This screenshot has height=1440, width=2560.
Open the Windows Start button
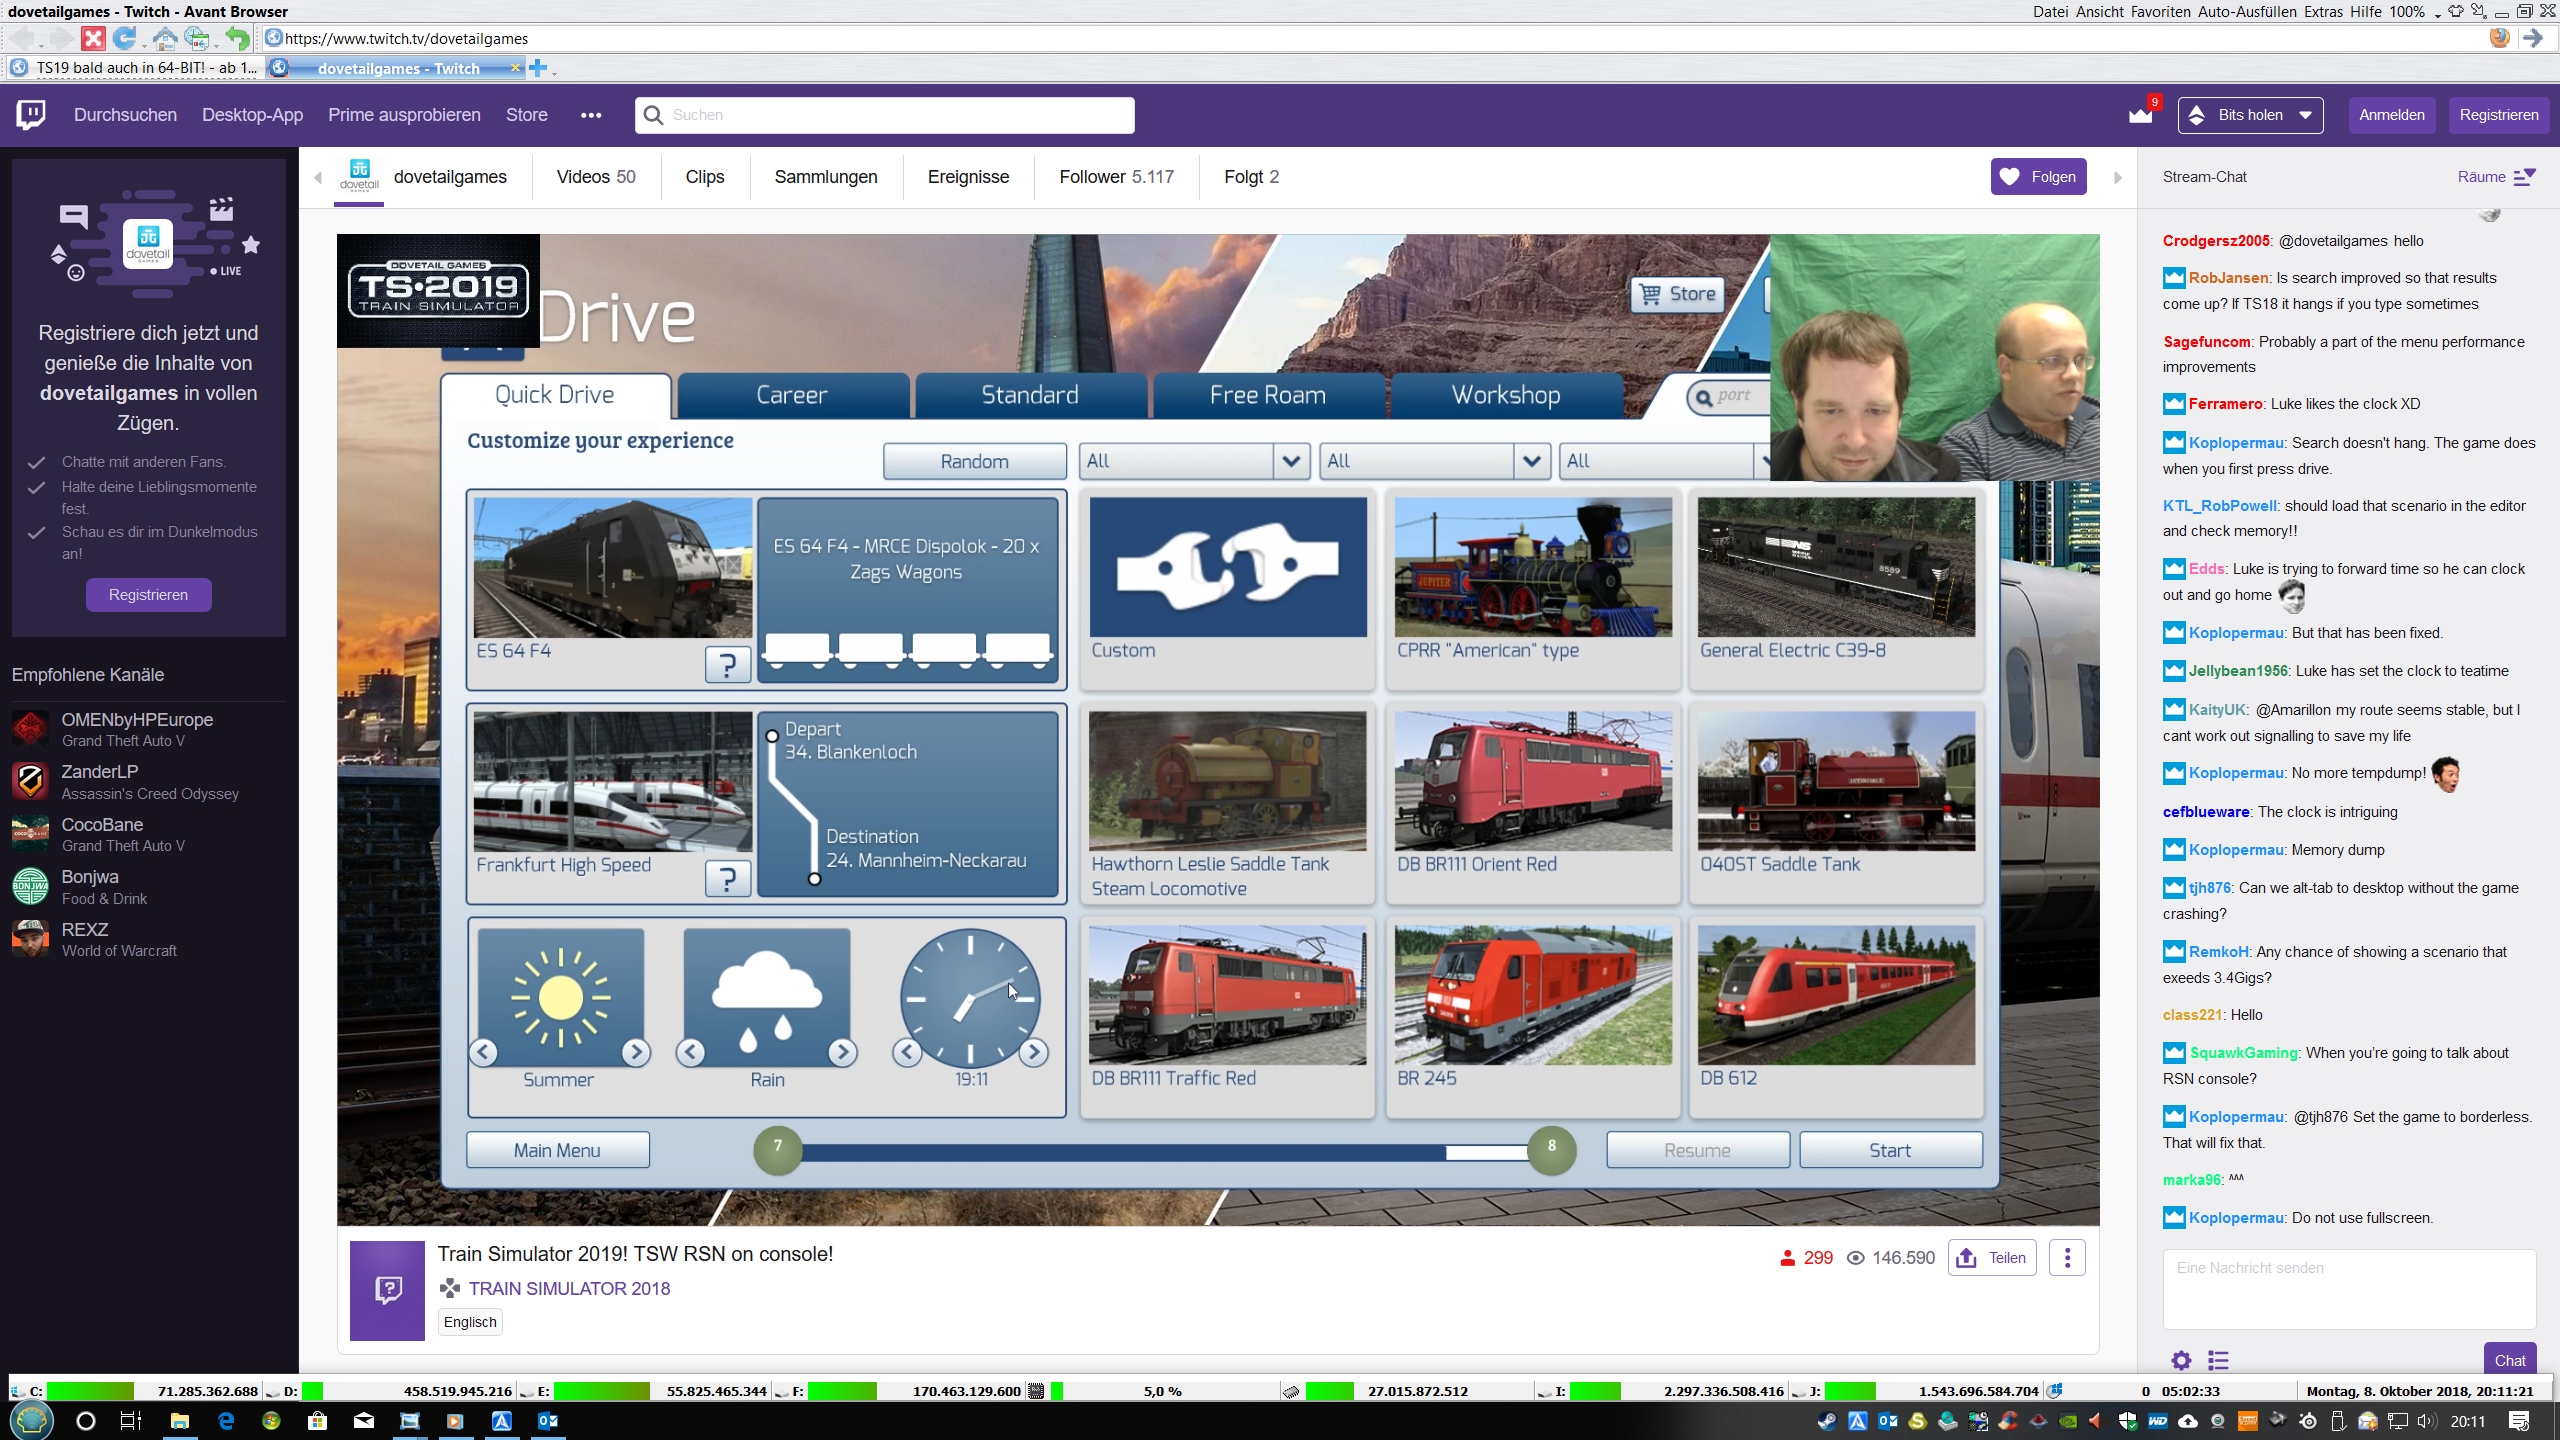click(x=31, y=1420)
